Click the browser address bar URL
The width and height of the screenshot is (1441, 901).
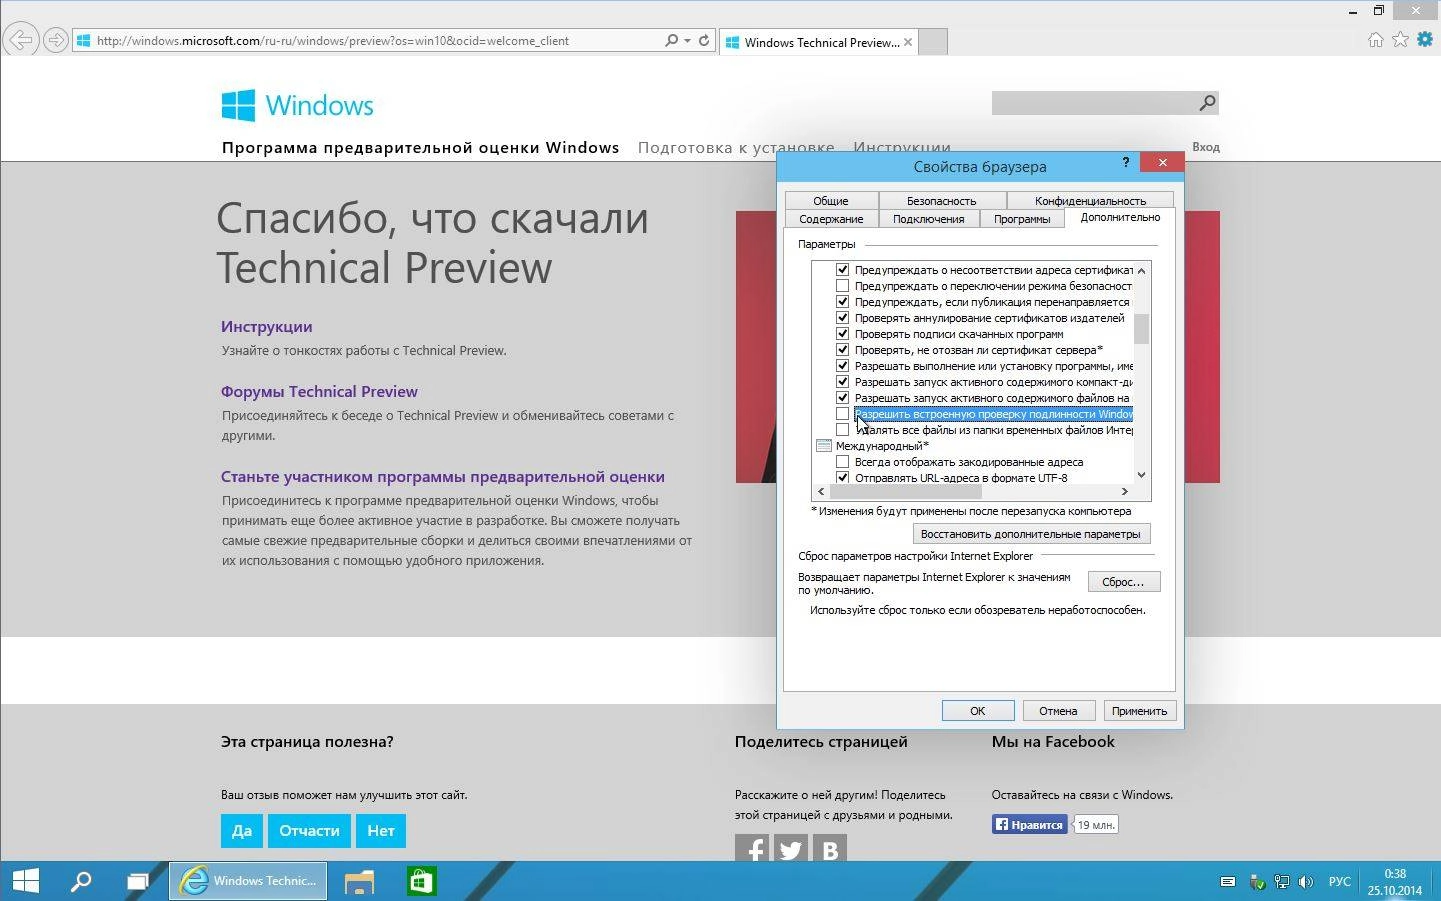click(x=333, y=41)
